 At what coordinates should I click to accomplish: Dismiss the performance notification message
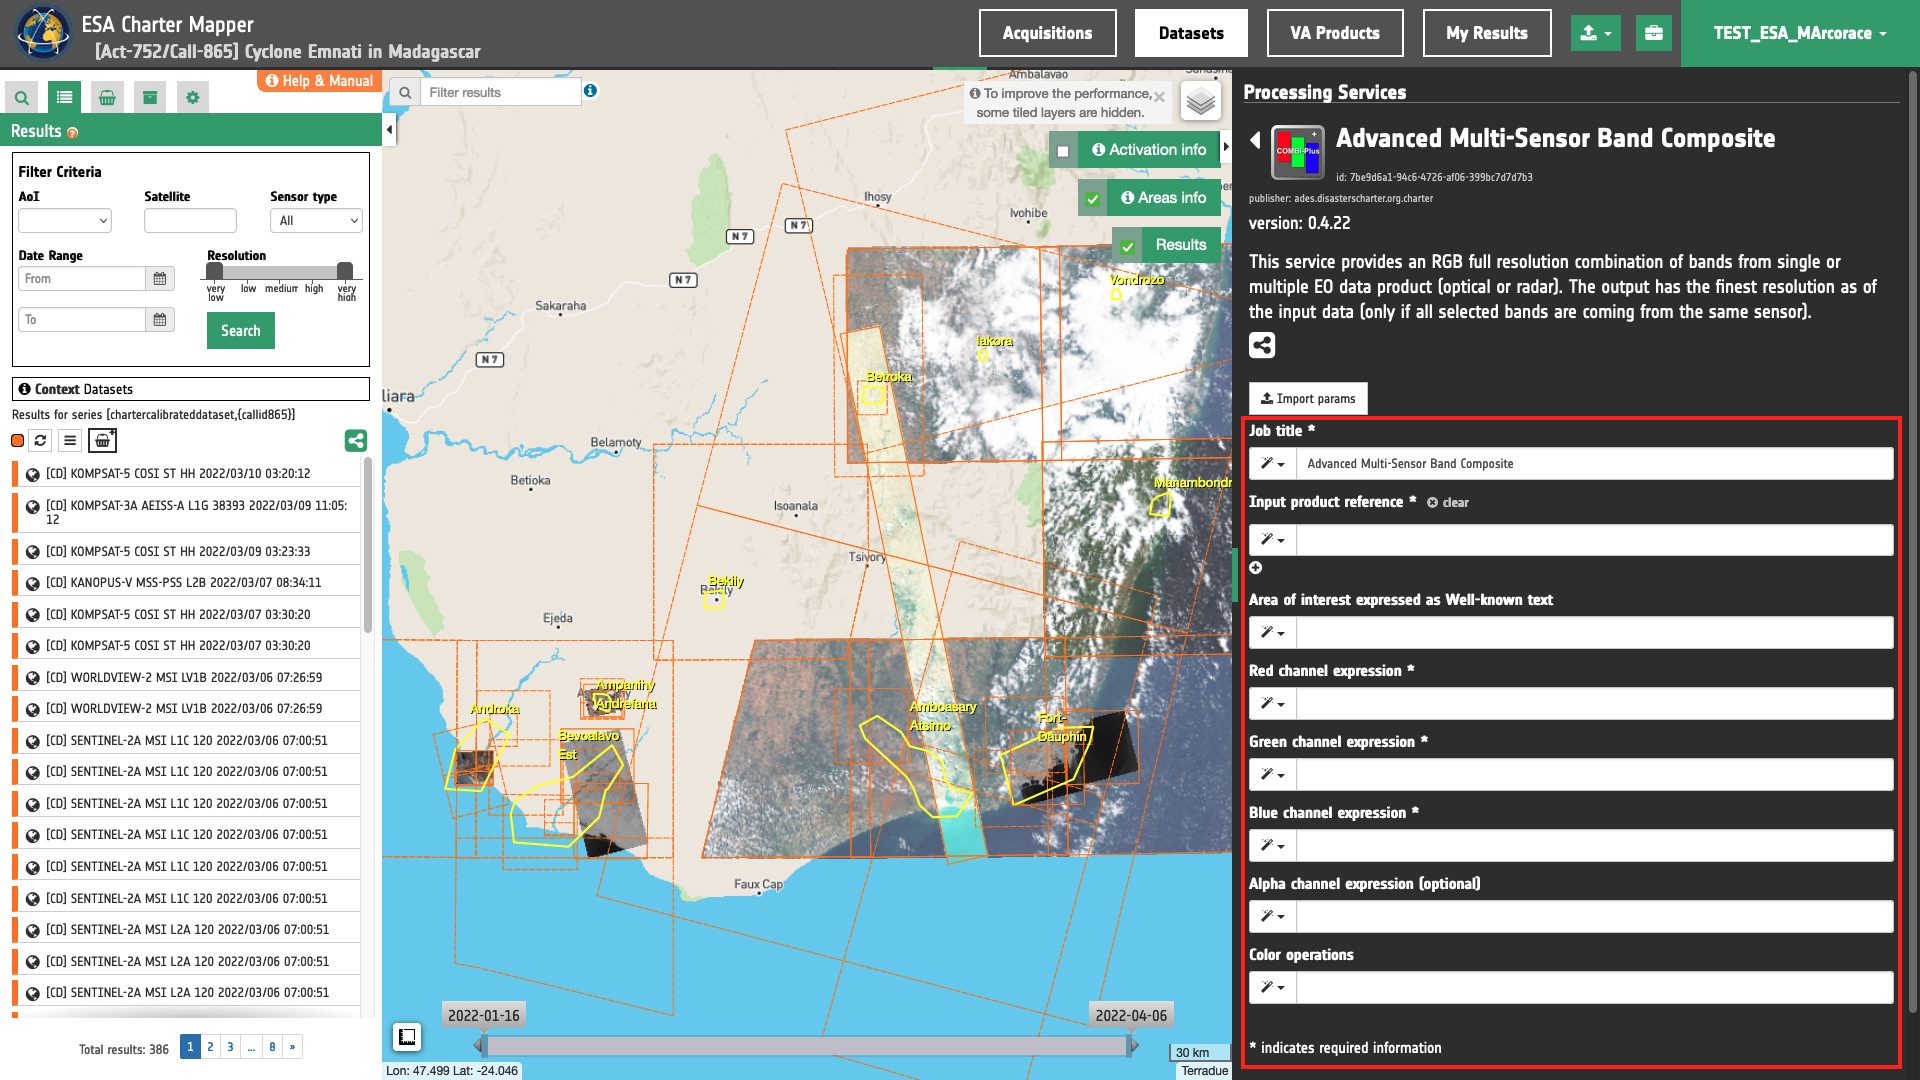click(1159, 97)
